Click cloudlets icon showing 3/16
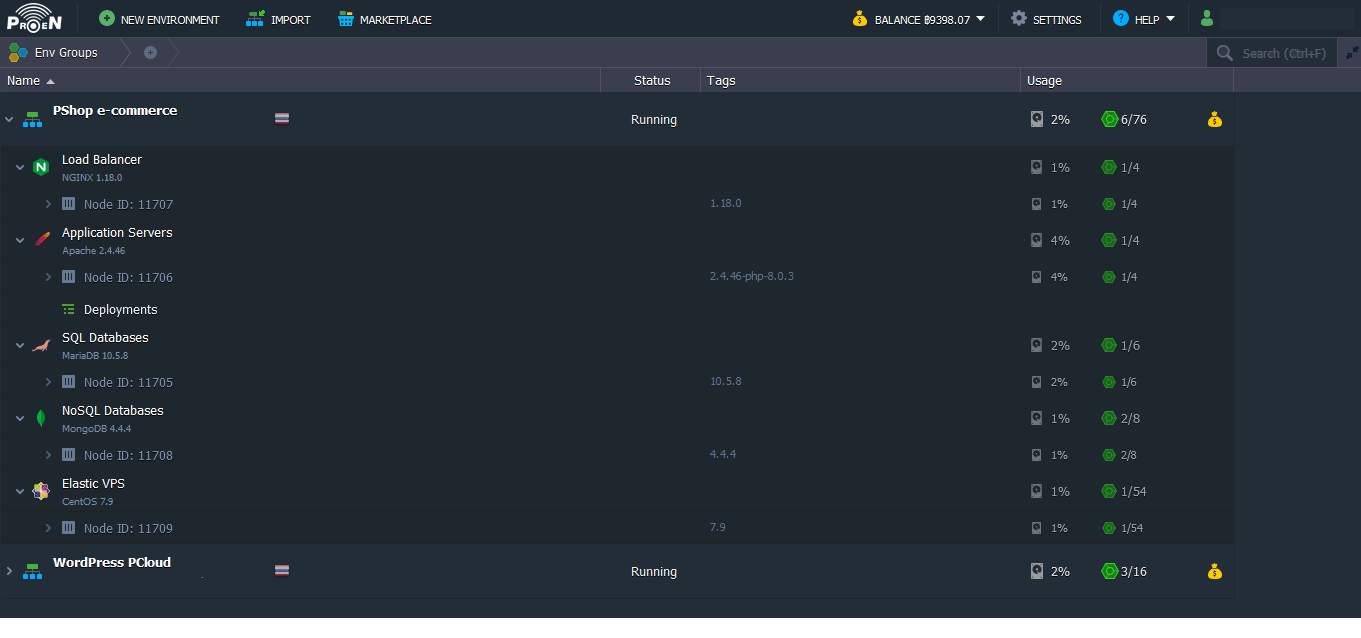The image size is (1361, 638). coord(1109,571)
